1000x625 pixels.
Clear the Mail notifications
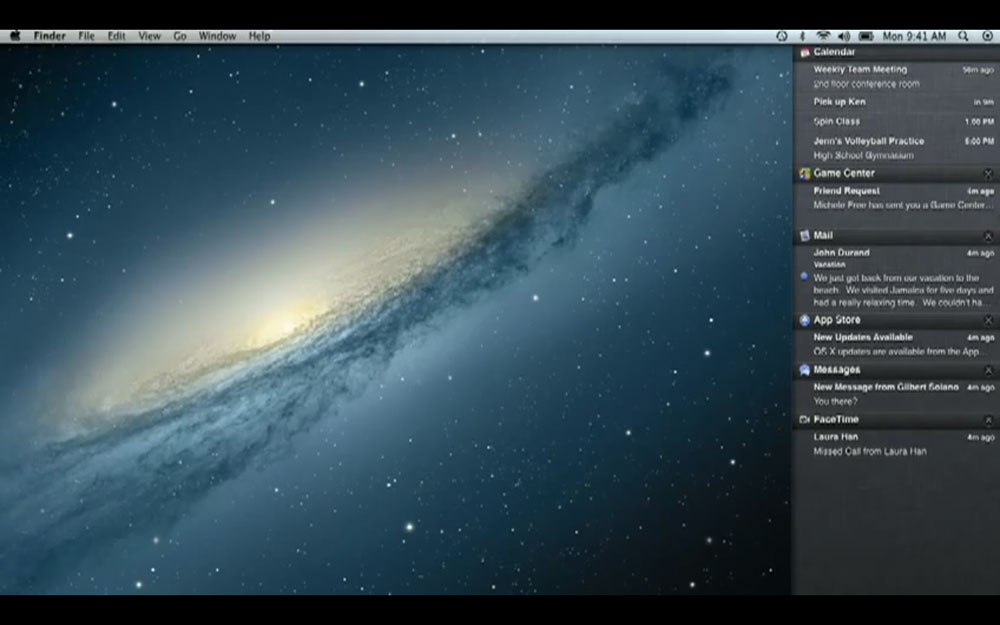tap(988, 236)
